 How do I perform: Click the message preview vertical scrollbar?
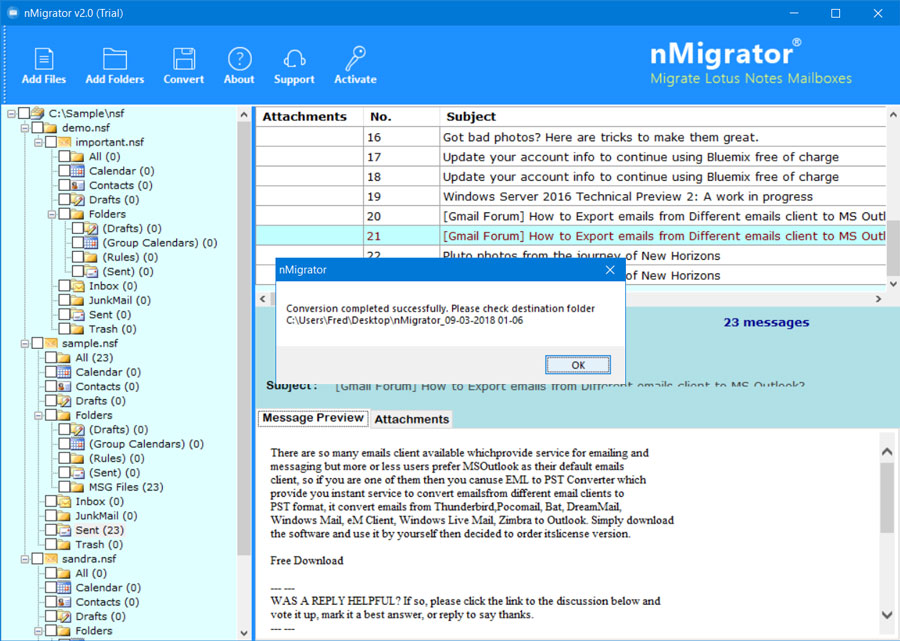click(887, 498)
